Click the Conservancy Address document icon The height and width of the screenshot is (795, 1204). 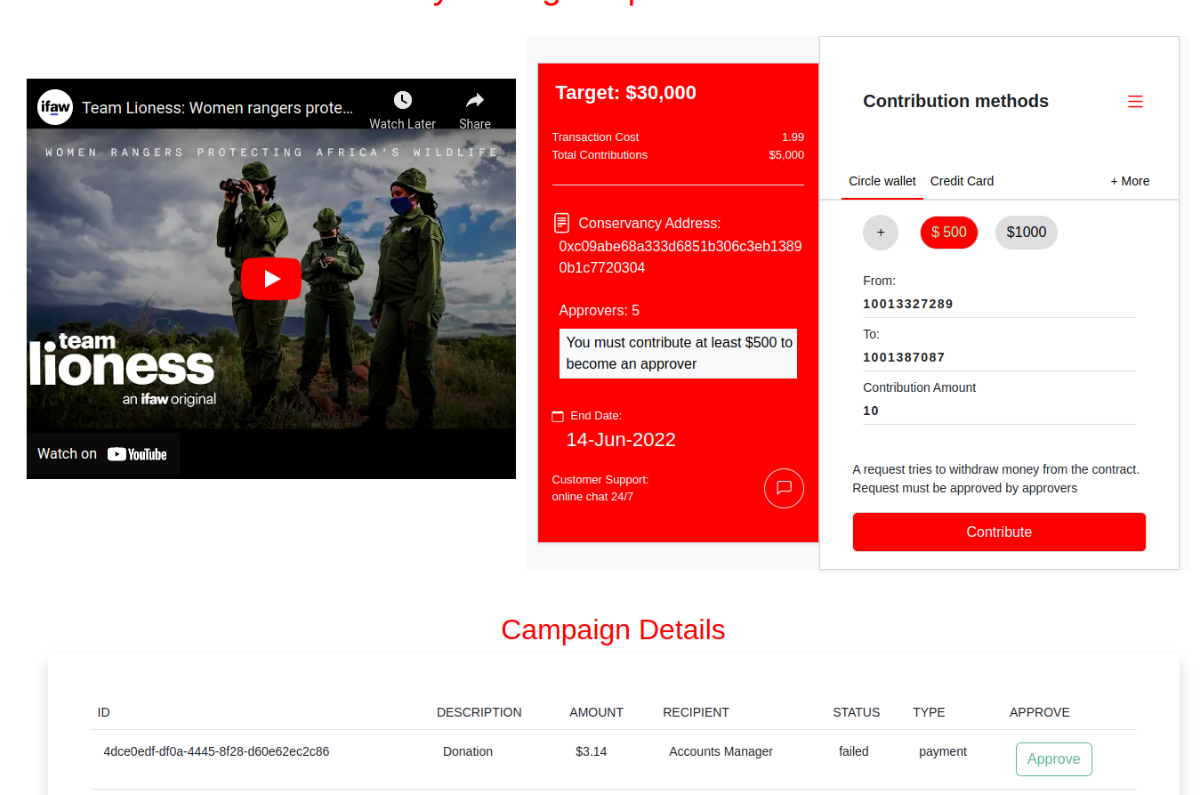point(562,223)
